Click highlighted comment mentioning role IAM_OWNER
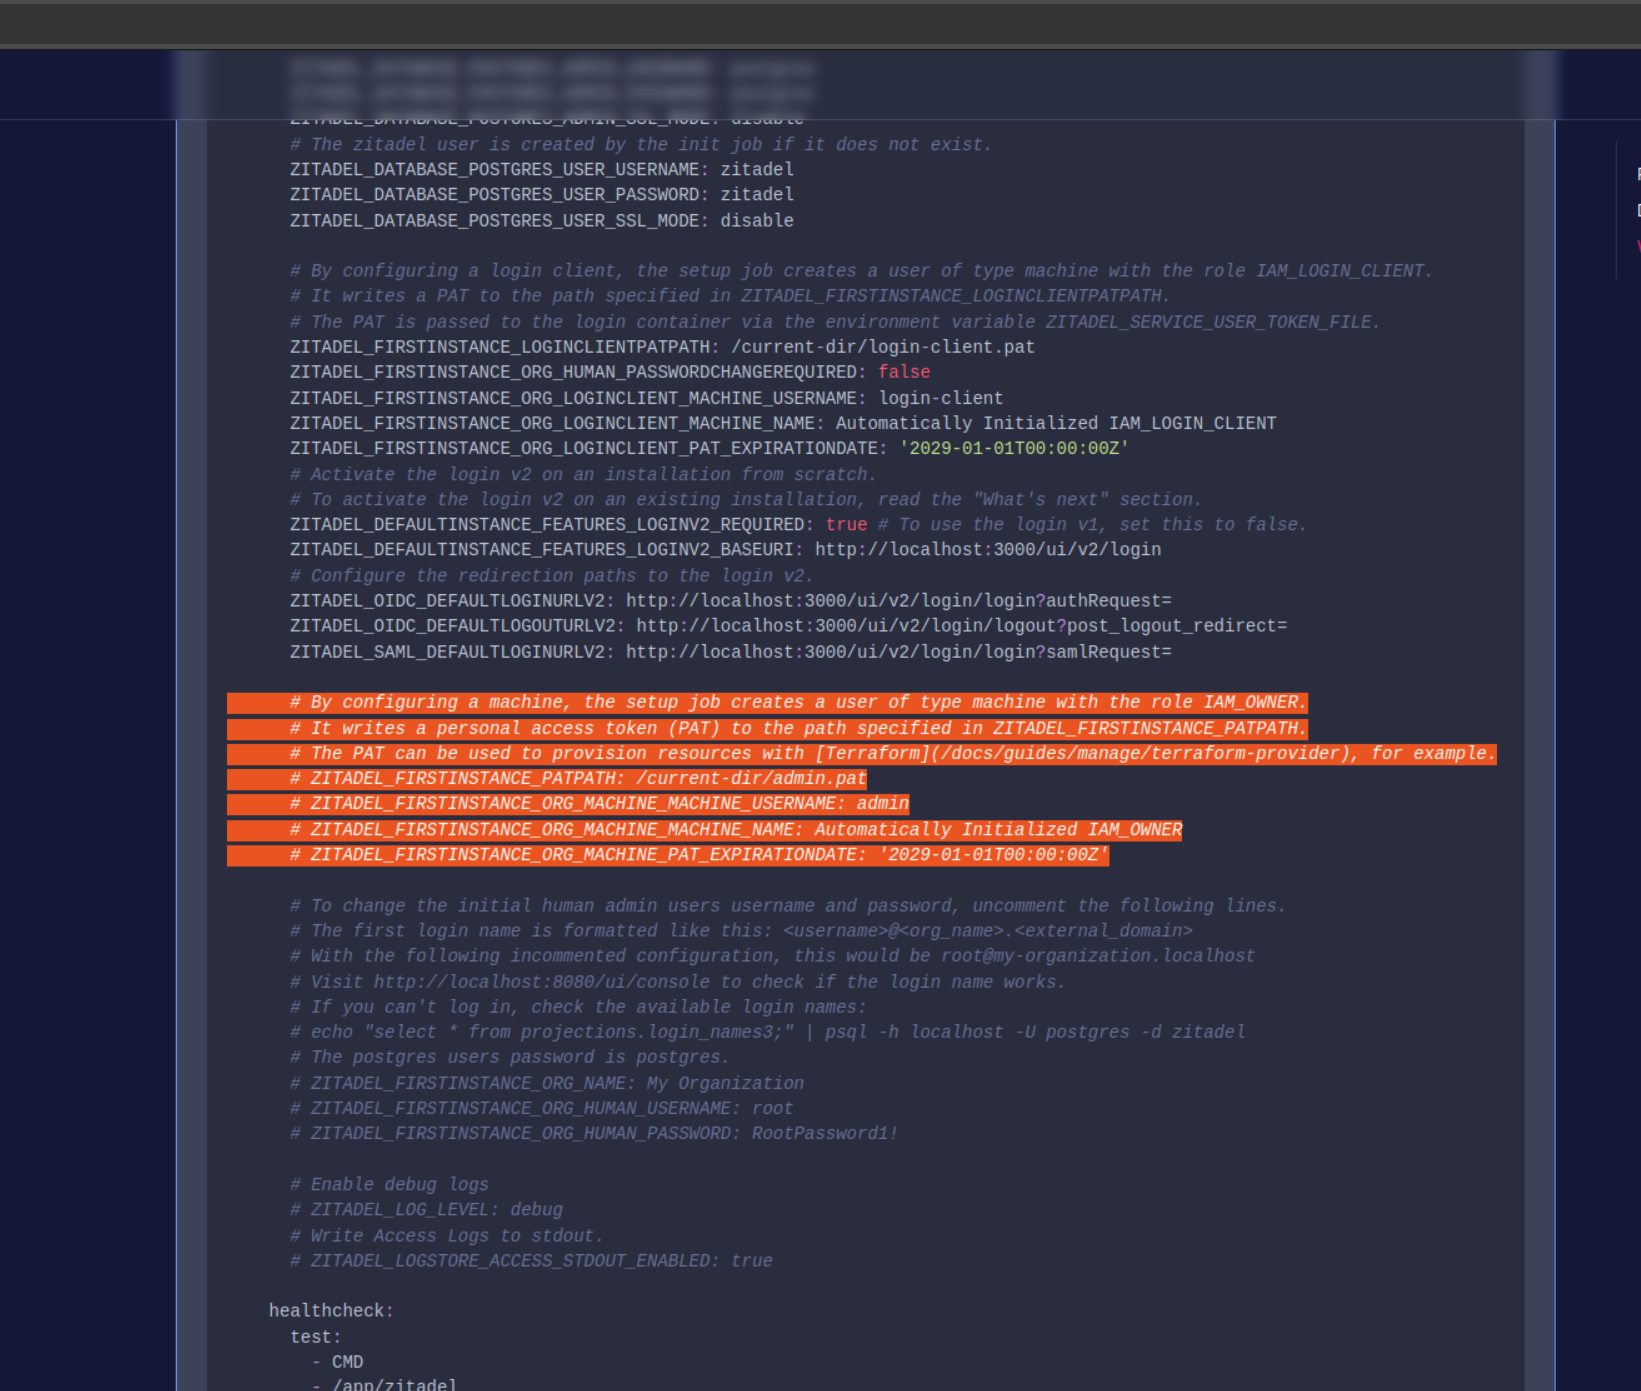 (x=798, y=703)
